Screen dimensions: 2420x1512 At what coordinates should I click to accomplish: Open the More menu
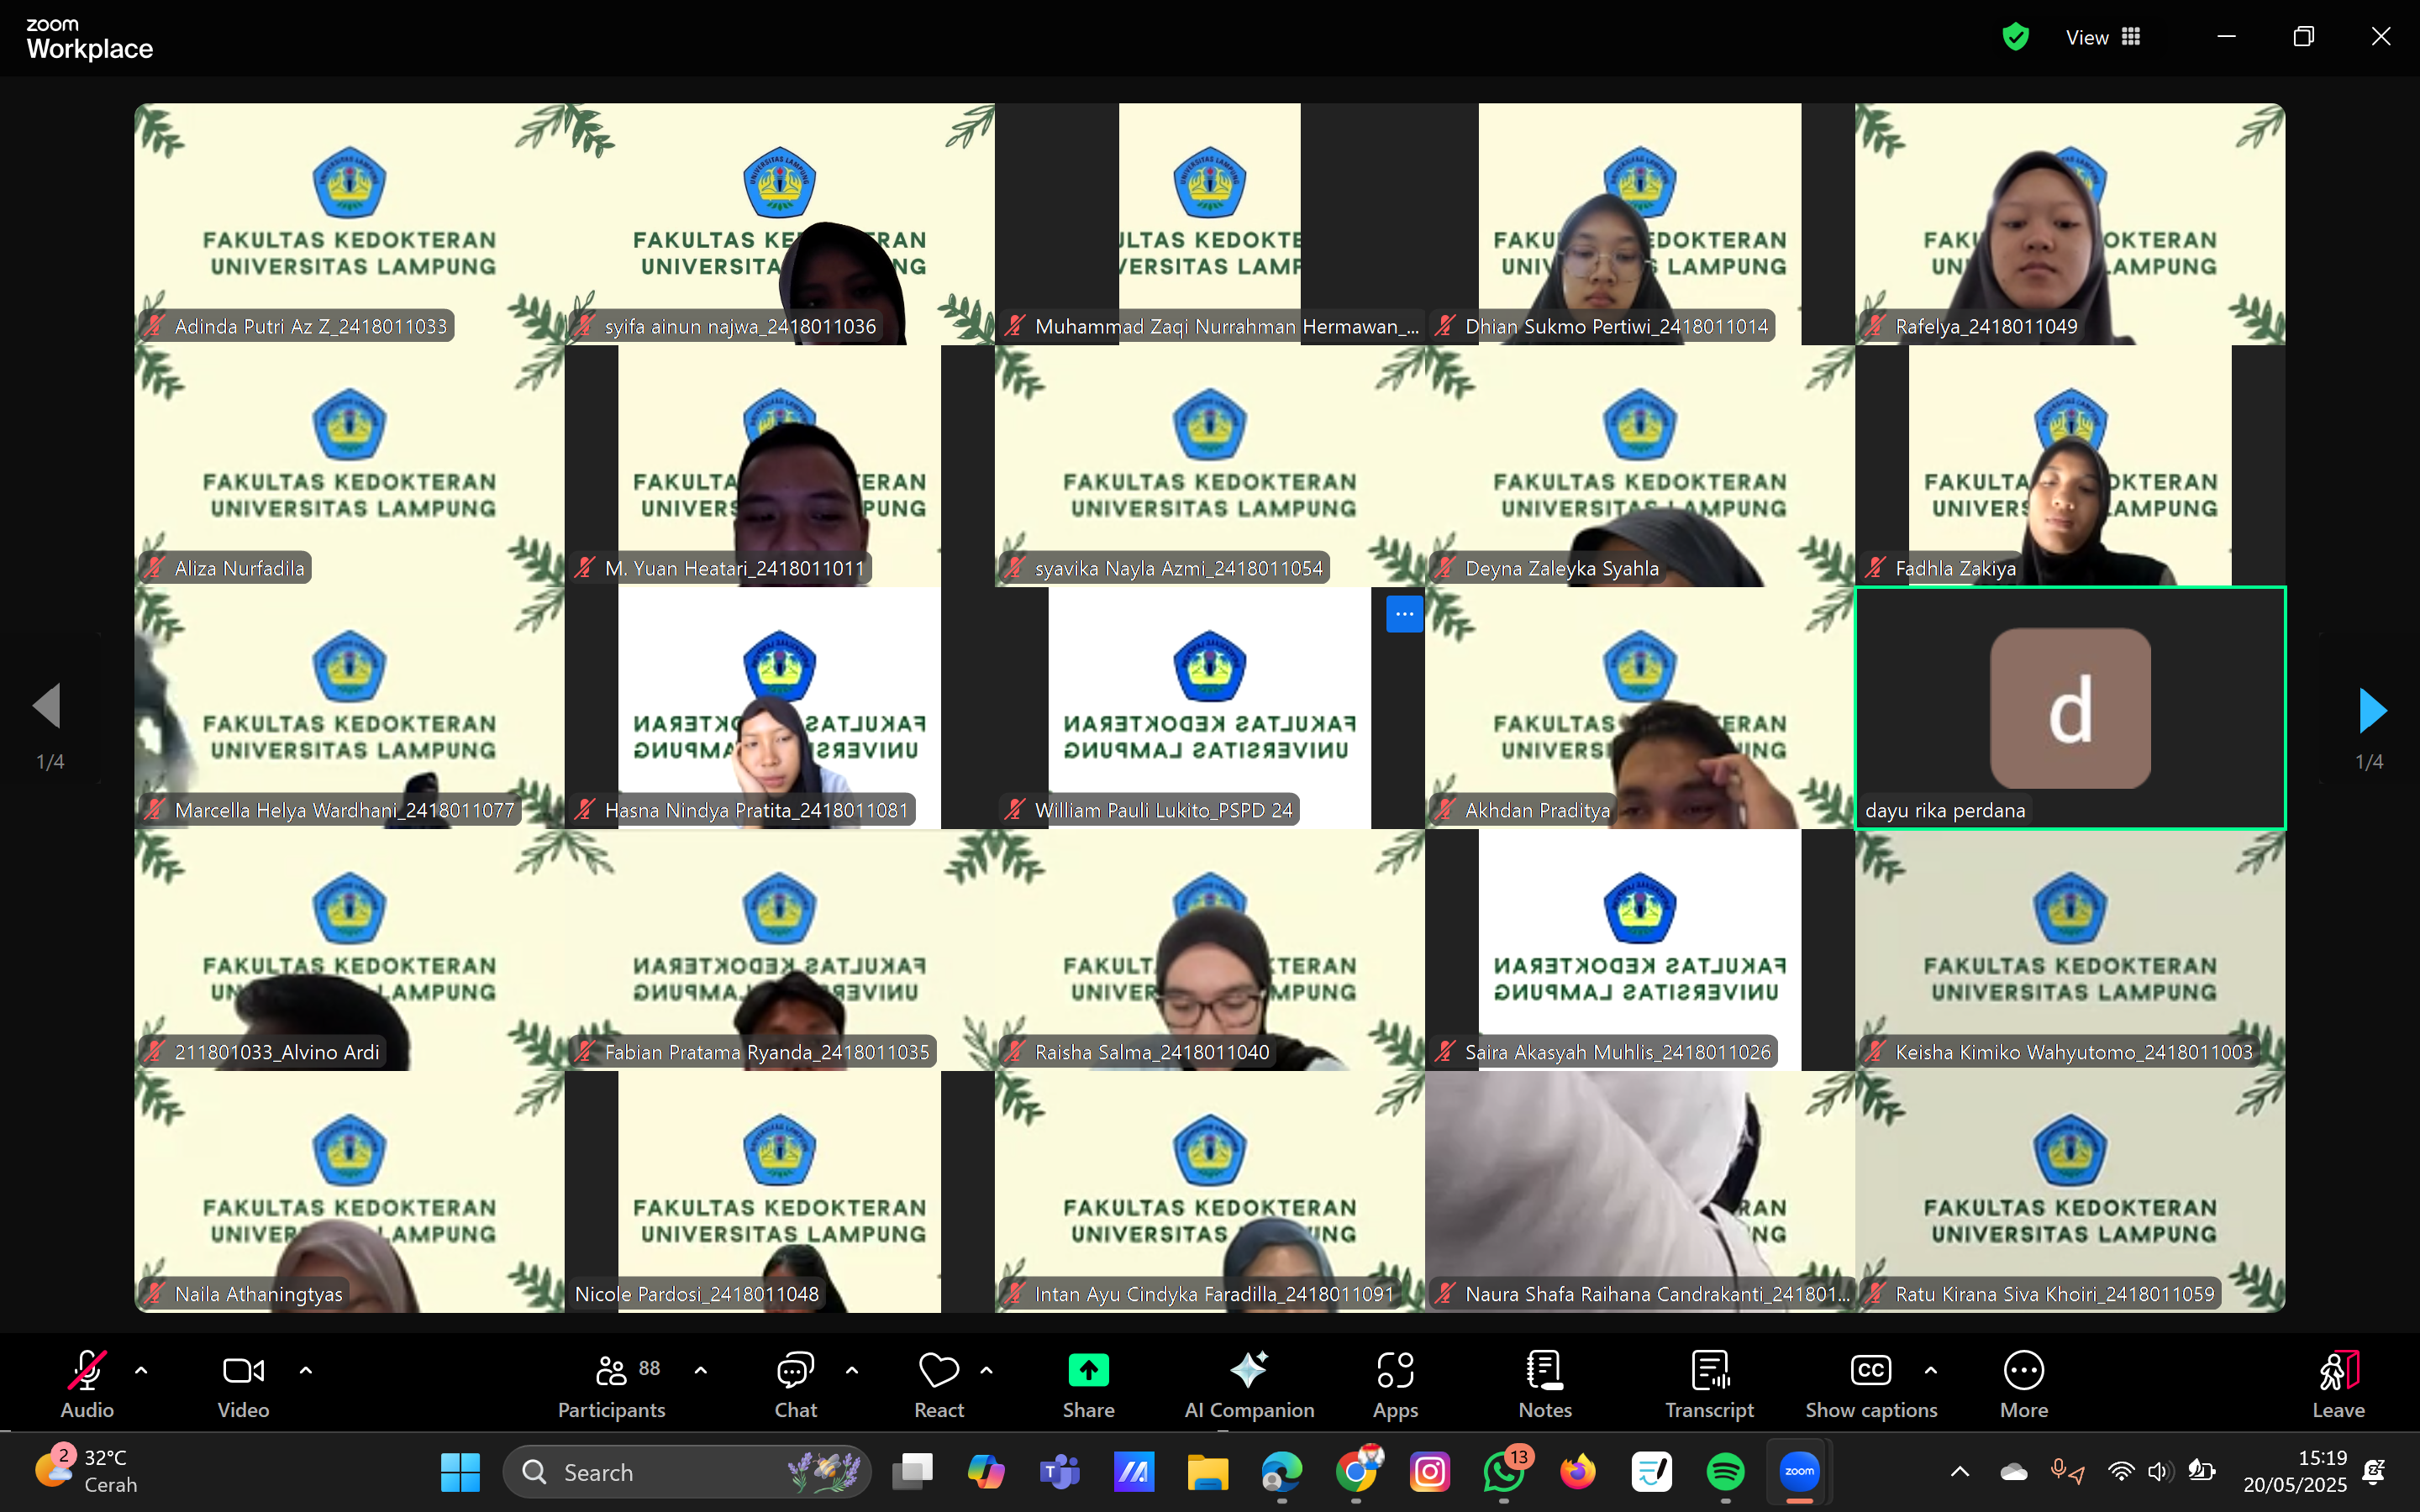pos(2024,1384)
